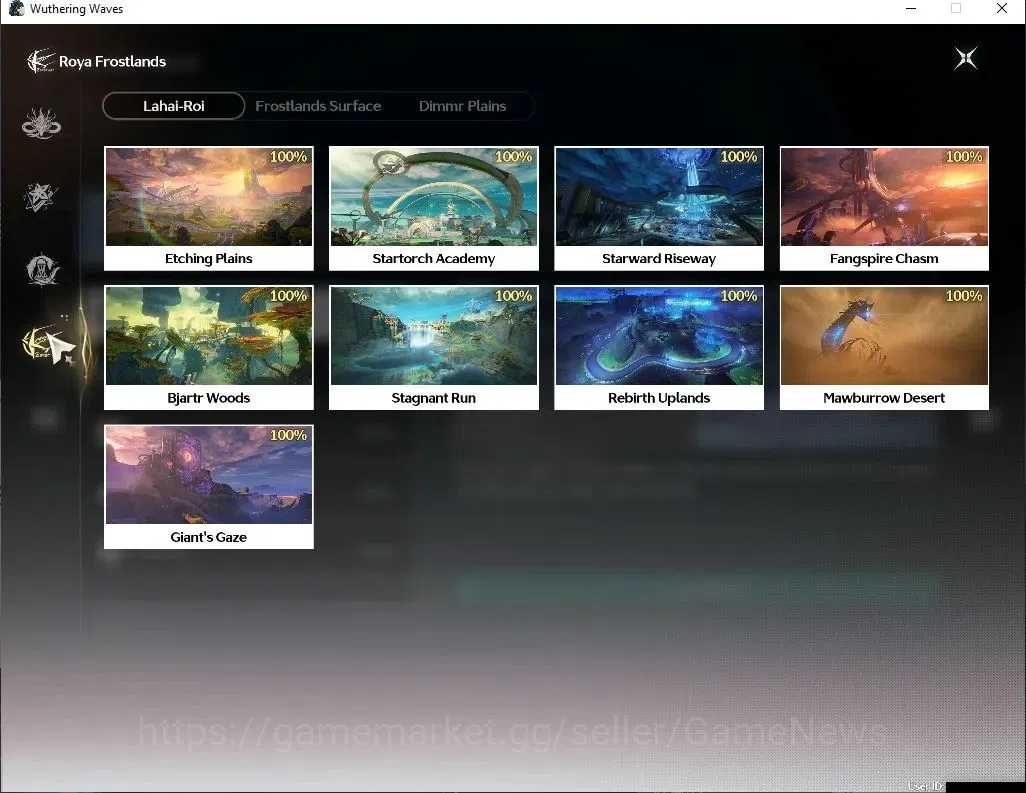Click the 100% progress on Etching Plains
Viewport: 1026px width, 793px height.
tap(289, 157)
